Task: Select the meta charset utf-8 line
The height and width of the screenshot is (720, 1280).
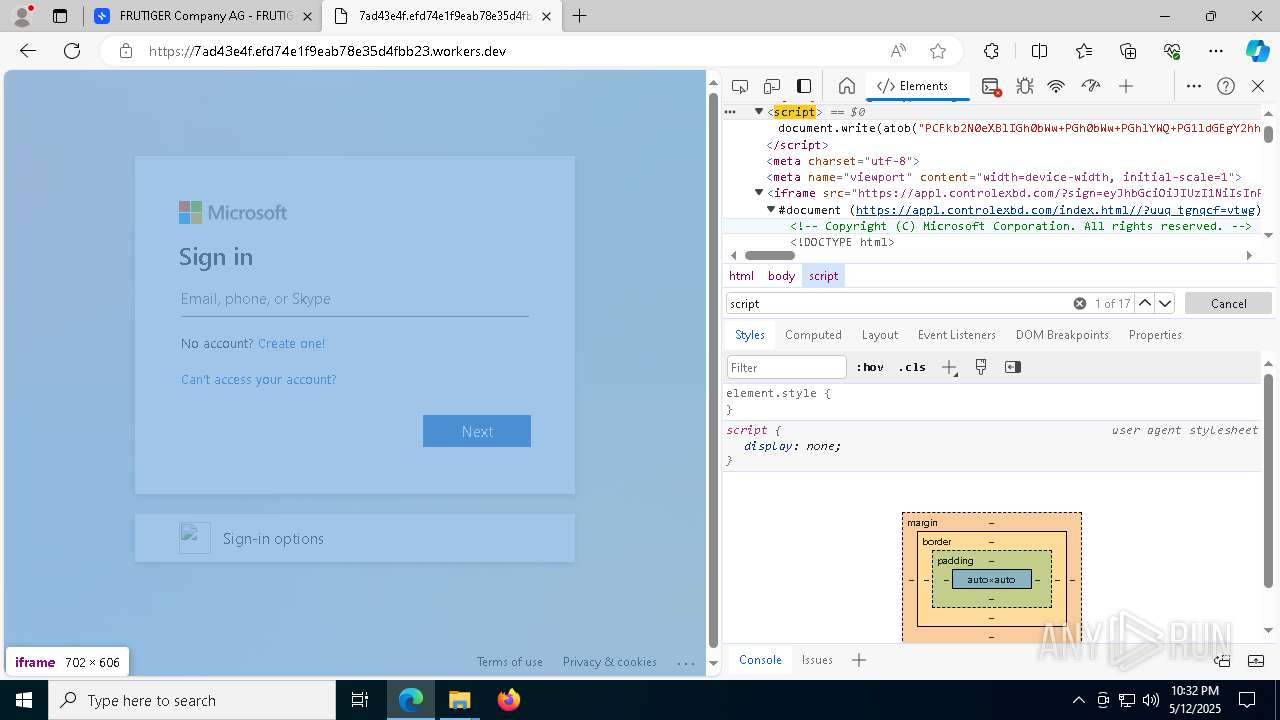Action: tap(843, 161)
